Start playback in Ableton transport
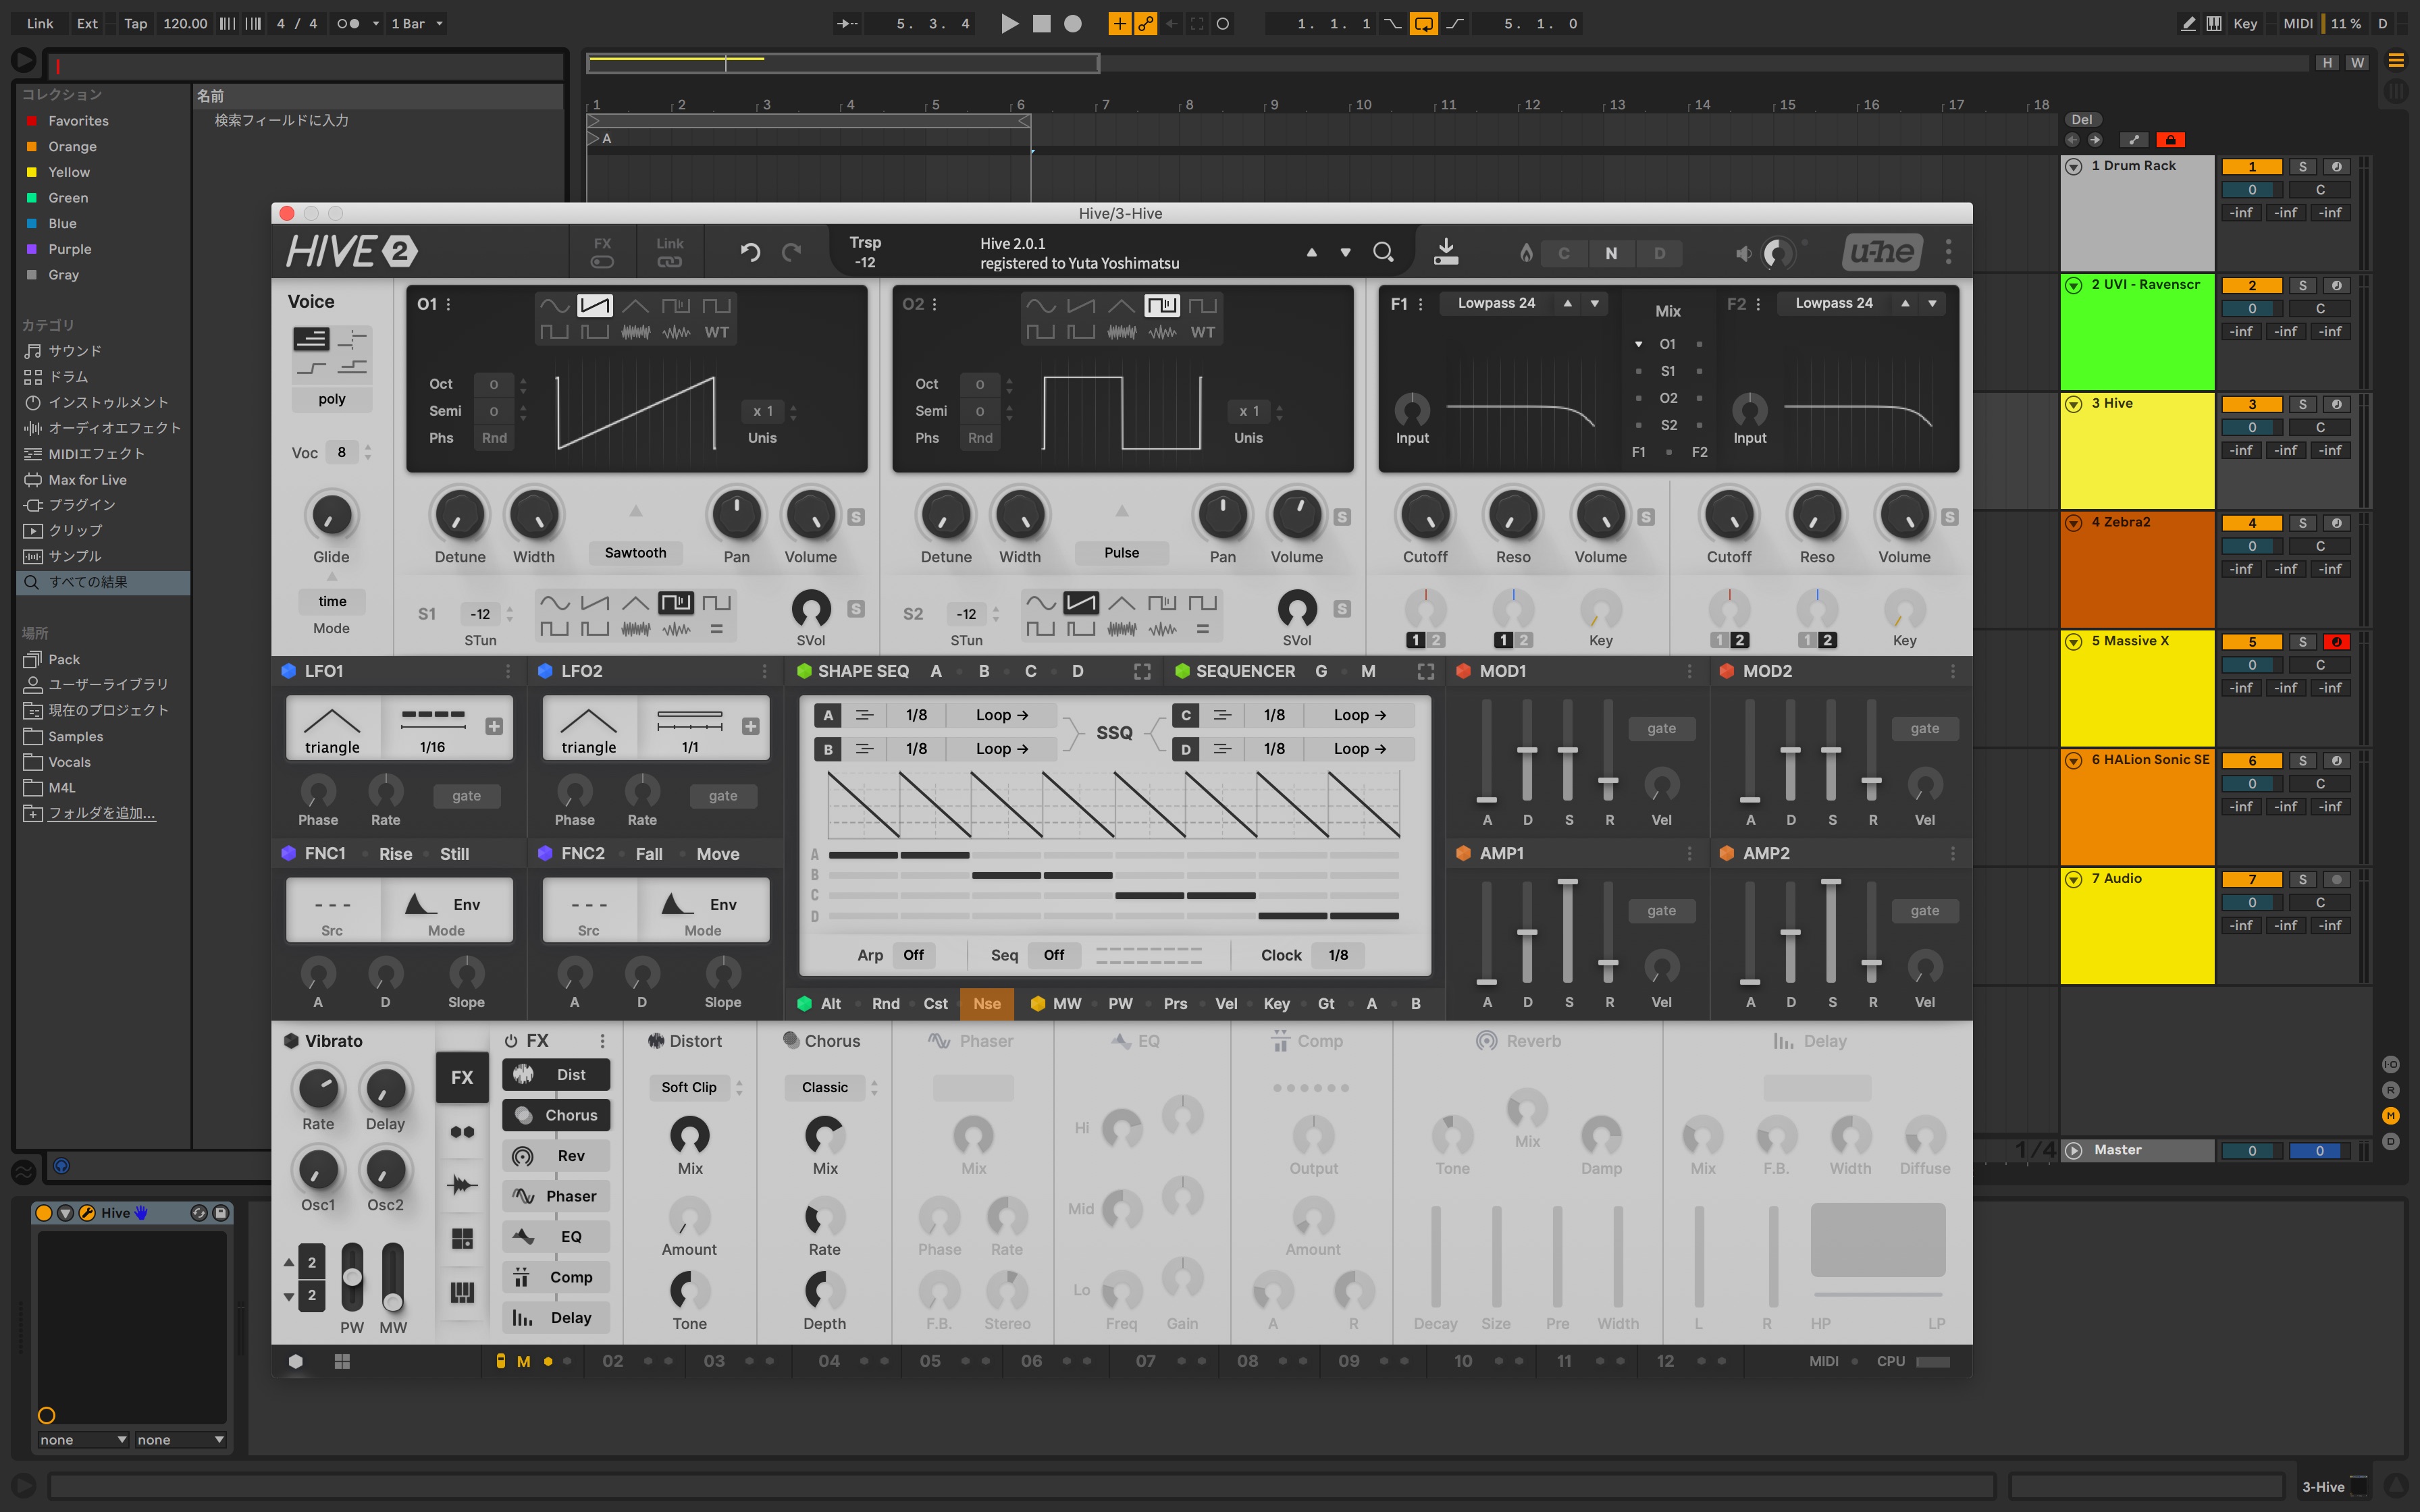Viewport: 2420px width, 1512px height. click(1010, 23)
